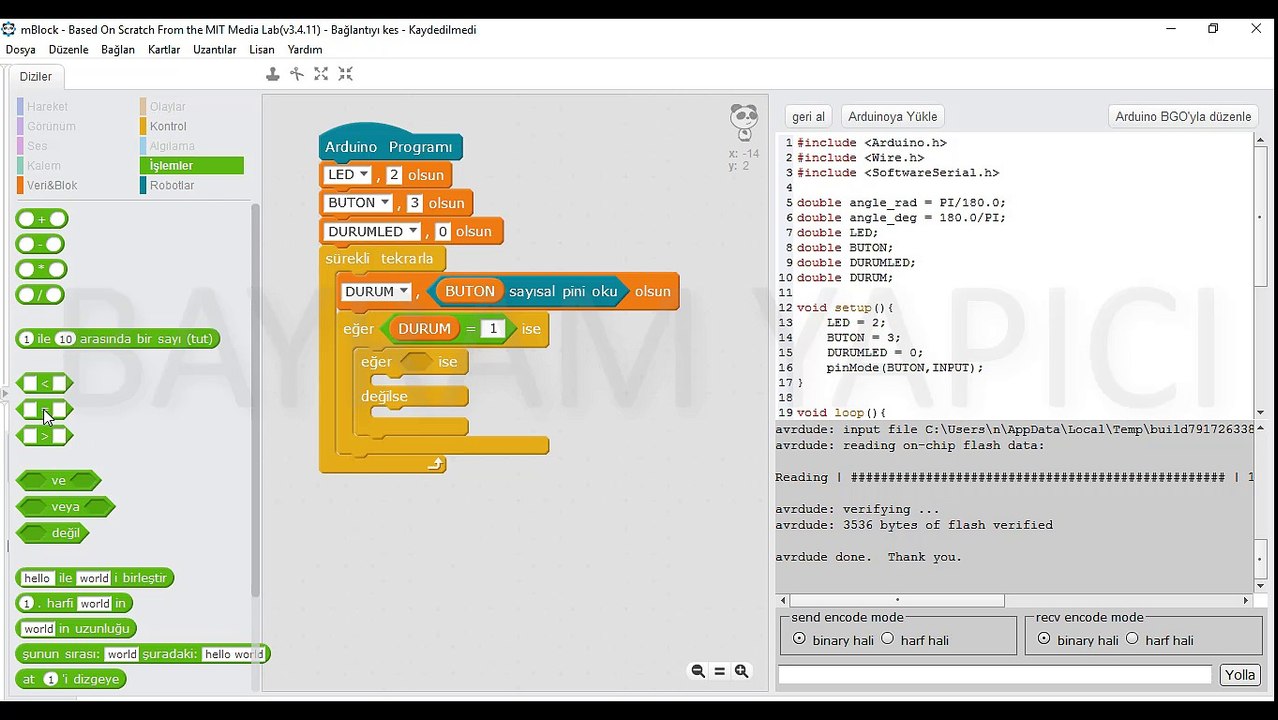Open the Görünüm block category
1278x720 pixels.
pyautogui.click(x=51, y=126)
